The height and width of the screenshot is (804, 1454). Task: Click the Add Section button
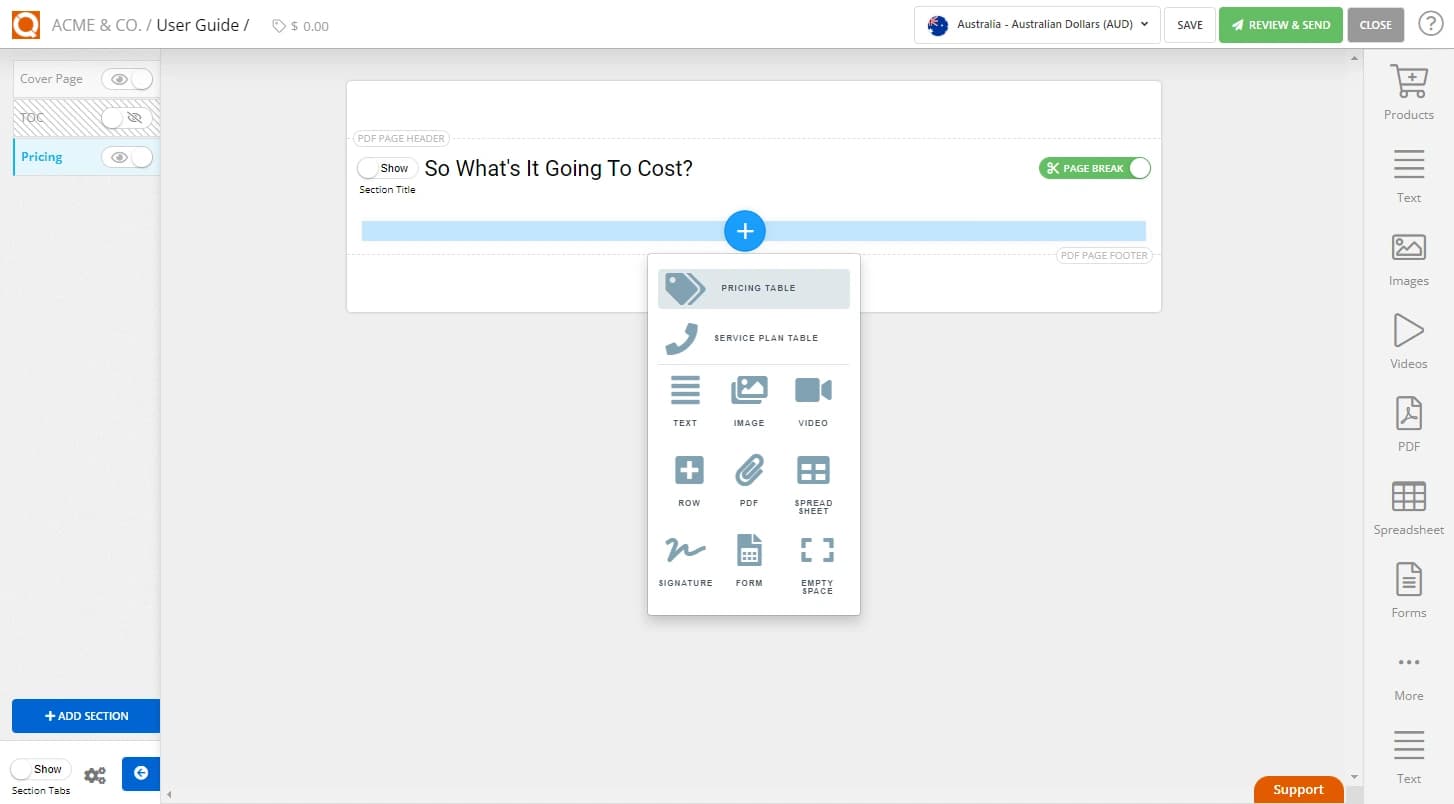point(86,716)
